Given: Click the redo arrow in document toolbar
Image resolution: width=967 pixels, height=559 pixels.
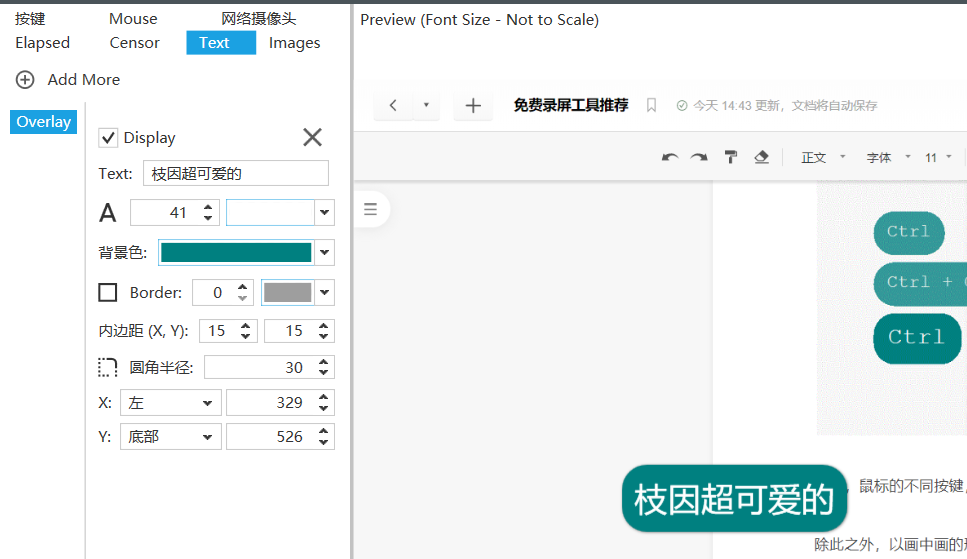Looking at the screenshot, I should click(x=699, y=157).
